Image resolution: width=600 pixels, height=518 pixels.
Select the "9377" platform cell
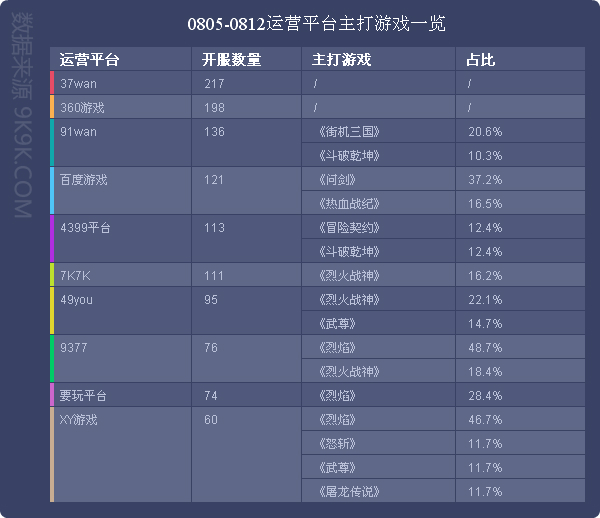[x=121, y=359]
